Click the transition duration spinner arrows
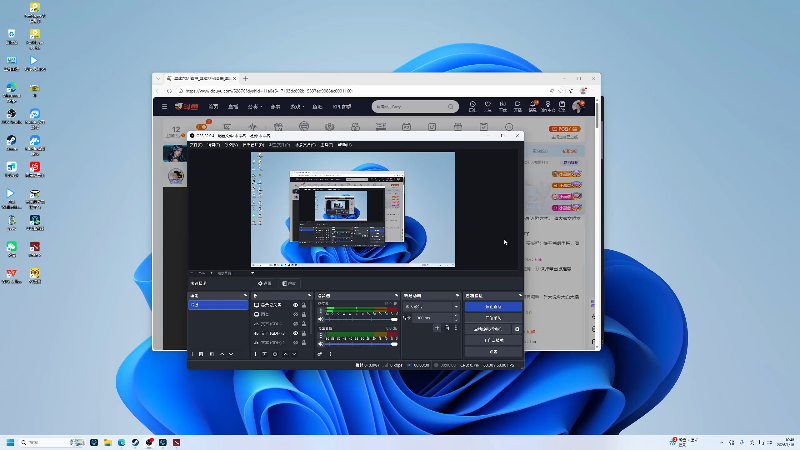The height and width of the screenshot is (450, 800). coord(456,317)
